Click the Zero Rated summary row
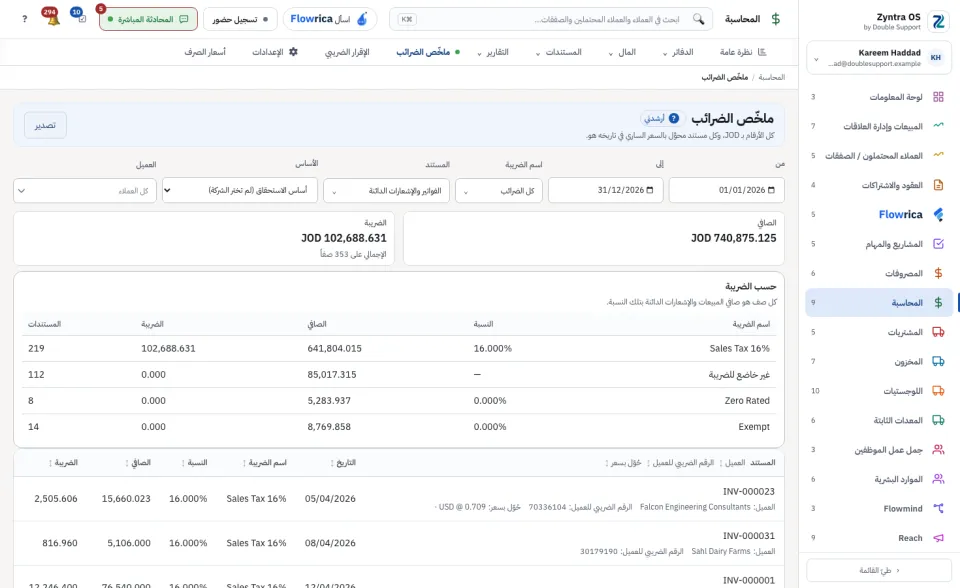 (x=399, y=401)
